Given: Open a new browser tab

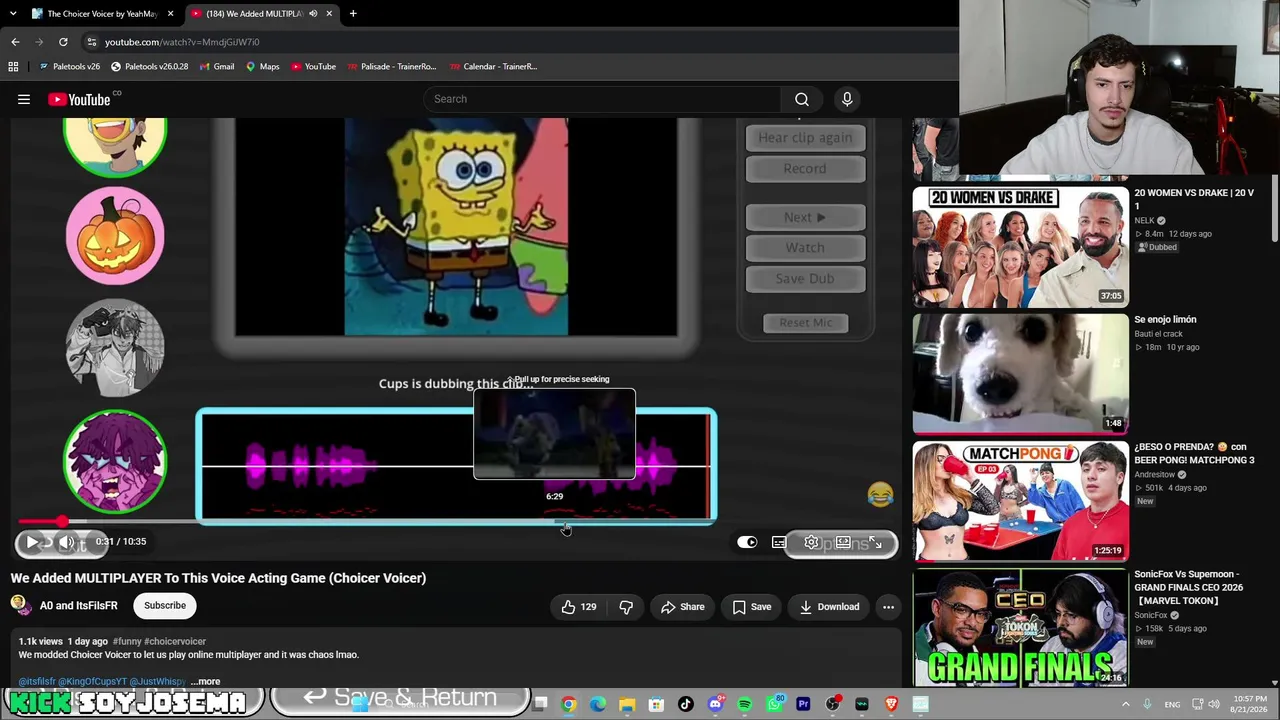Looking at the screenshot, I should 353,14.
